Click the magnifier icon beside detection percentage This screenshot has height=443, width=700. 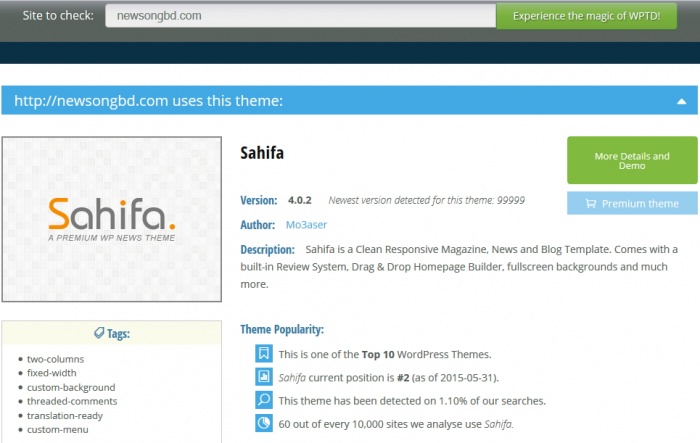coord(263,400)
